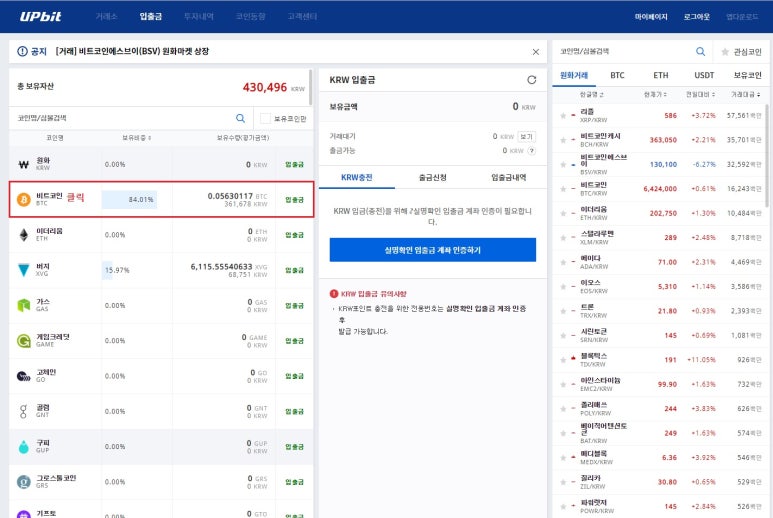The width and height of the screenshot is (773, 518).
Task: Open the 거래소 menu
Action: 106,17
